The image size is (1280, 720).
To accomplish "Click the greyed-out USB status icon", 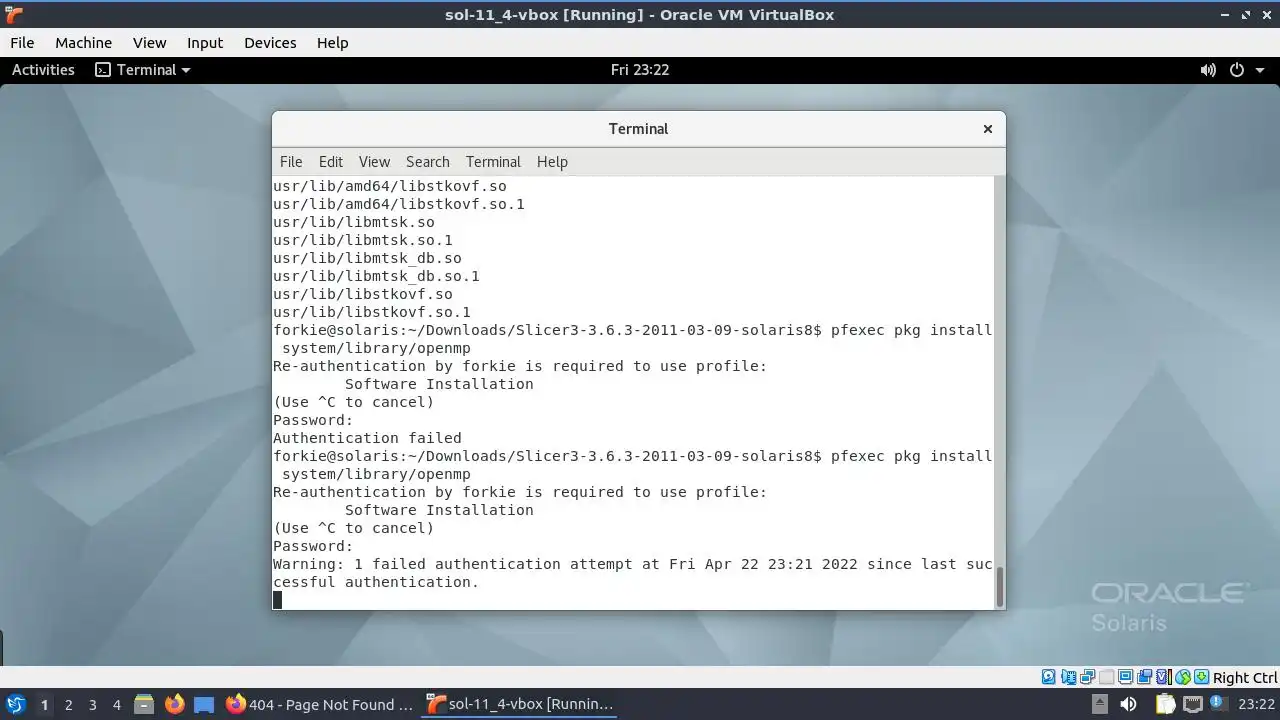I will [1106, 677].
